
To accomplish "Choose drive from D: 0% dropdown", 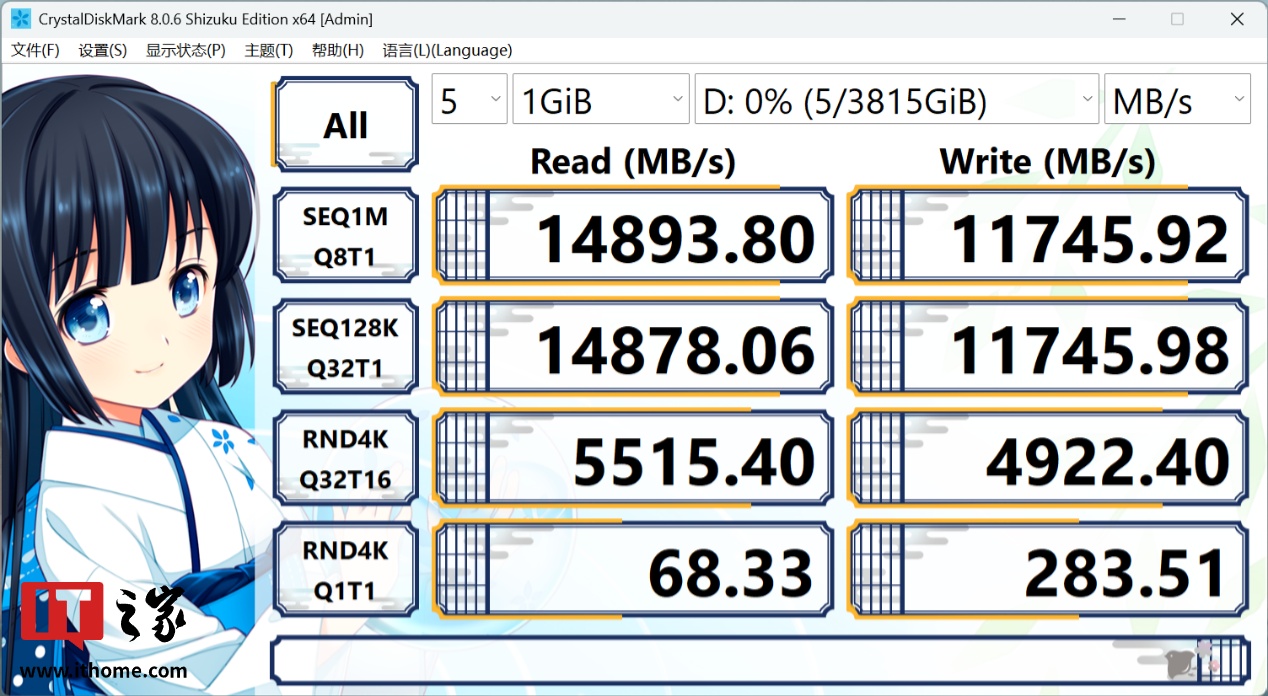I will click(896, 100).
